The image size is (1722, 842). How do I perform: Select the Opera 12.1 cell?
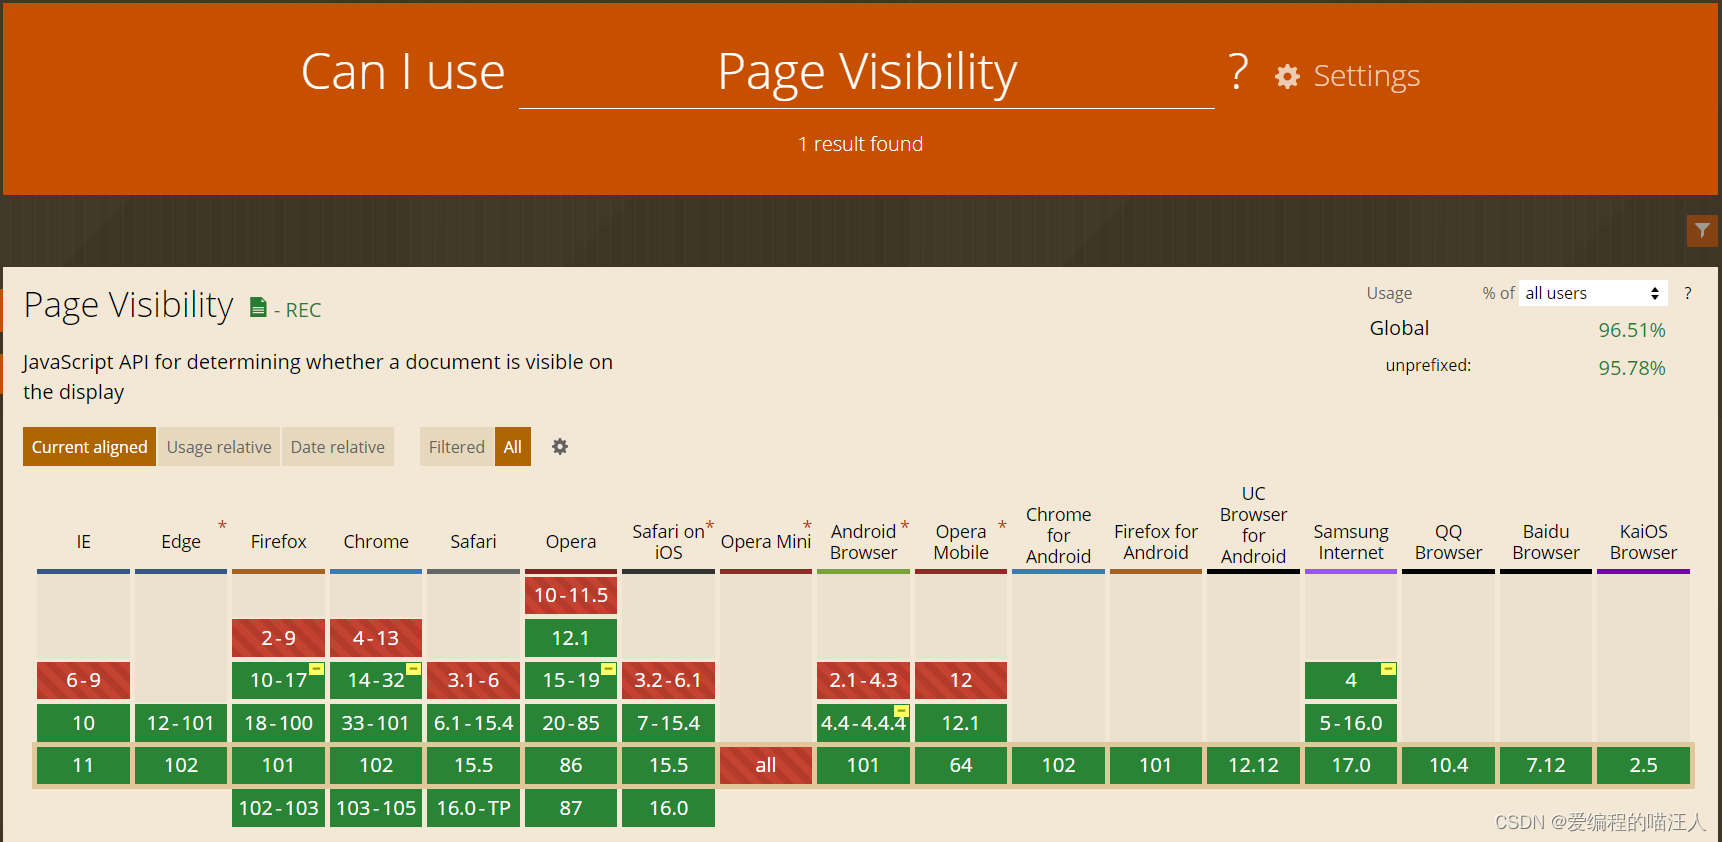pyautogui.click(x=571, y=638)
